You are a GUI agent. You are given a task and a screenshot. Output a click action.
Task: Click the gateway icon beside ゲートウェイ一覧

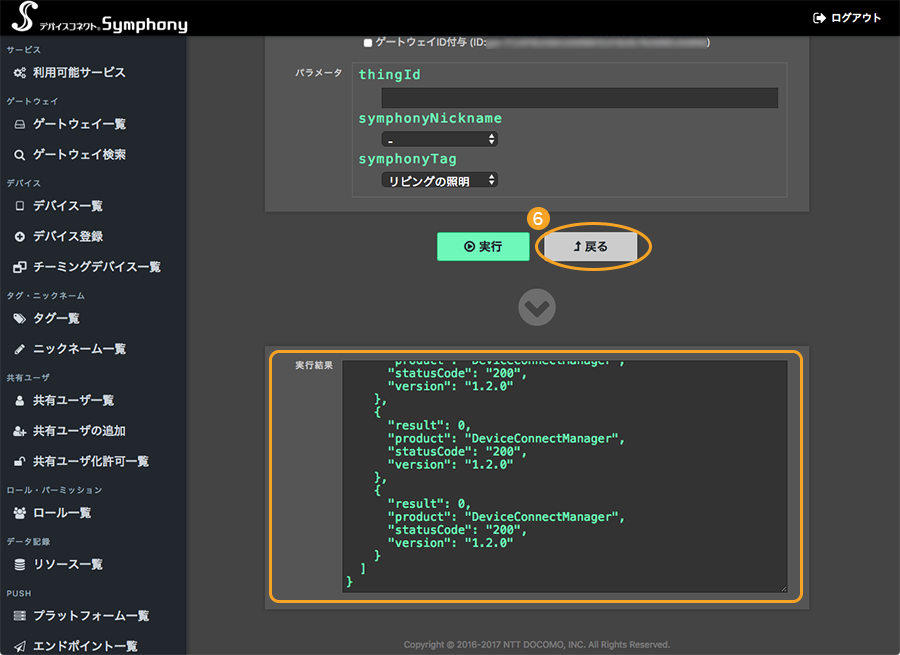point(20,125)
